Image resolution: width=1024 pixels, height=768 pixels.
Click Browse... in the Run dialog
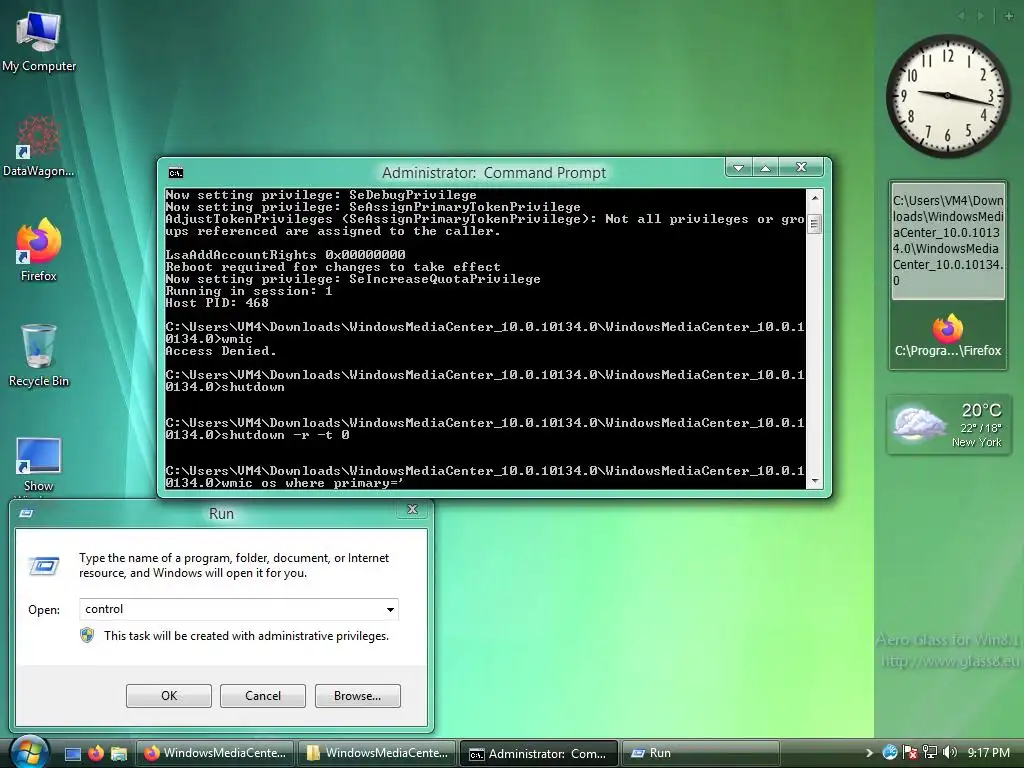tap(357, 696)
